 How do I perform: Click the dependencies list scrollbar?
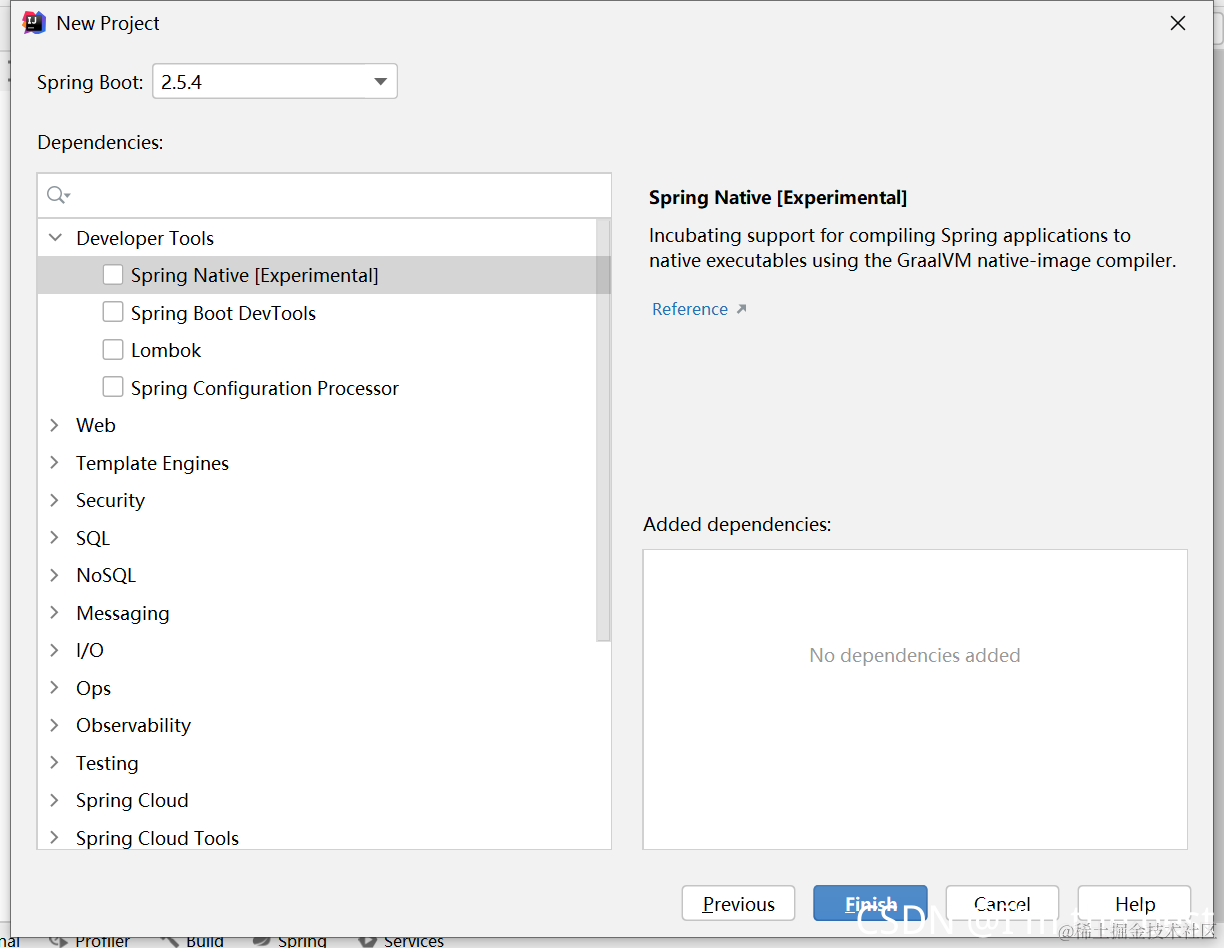[603, 430]
